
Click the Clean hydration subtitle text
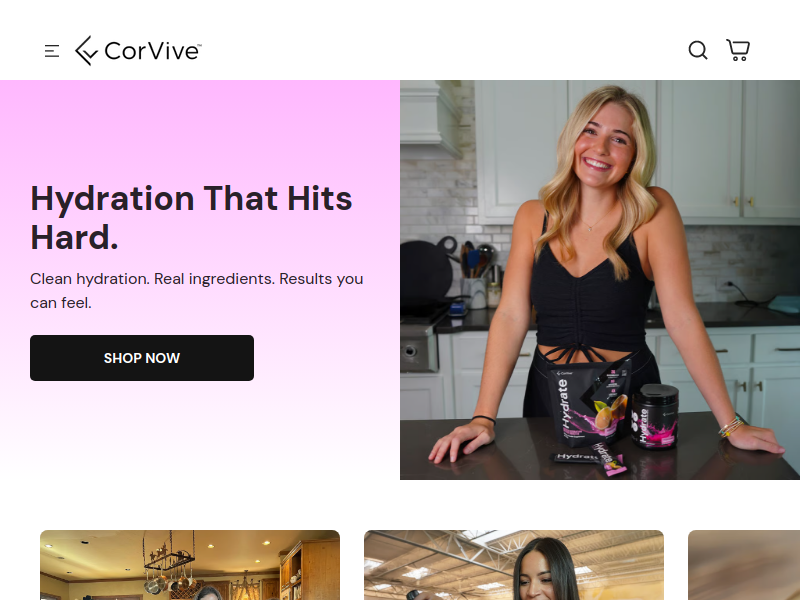[x=196, y=291]
